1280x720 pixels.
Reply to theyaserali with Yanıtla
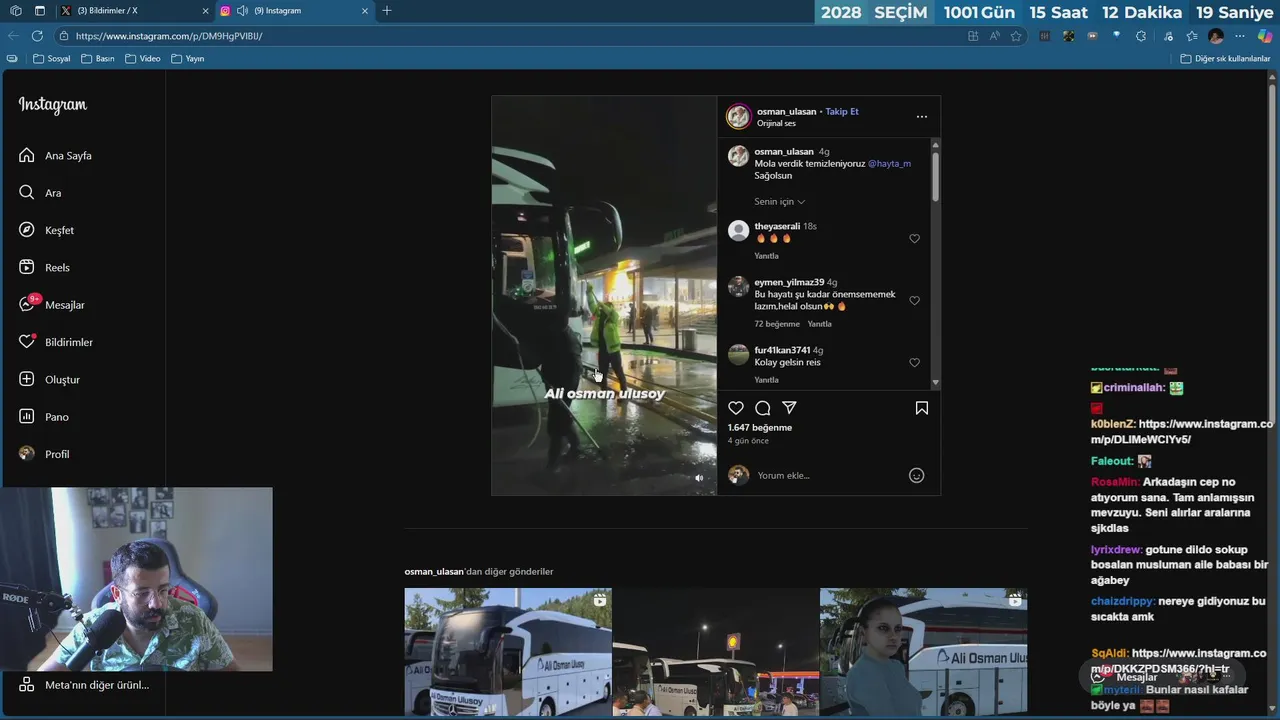[766, 256]
